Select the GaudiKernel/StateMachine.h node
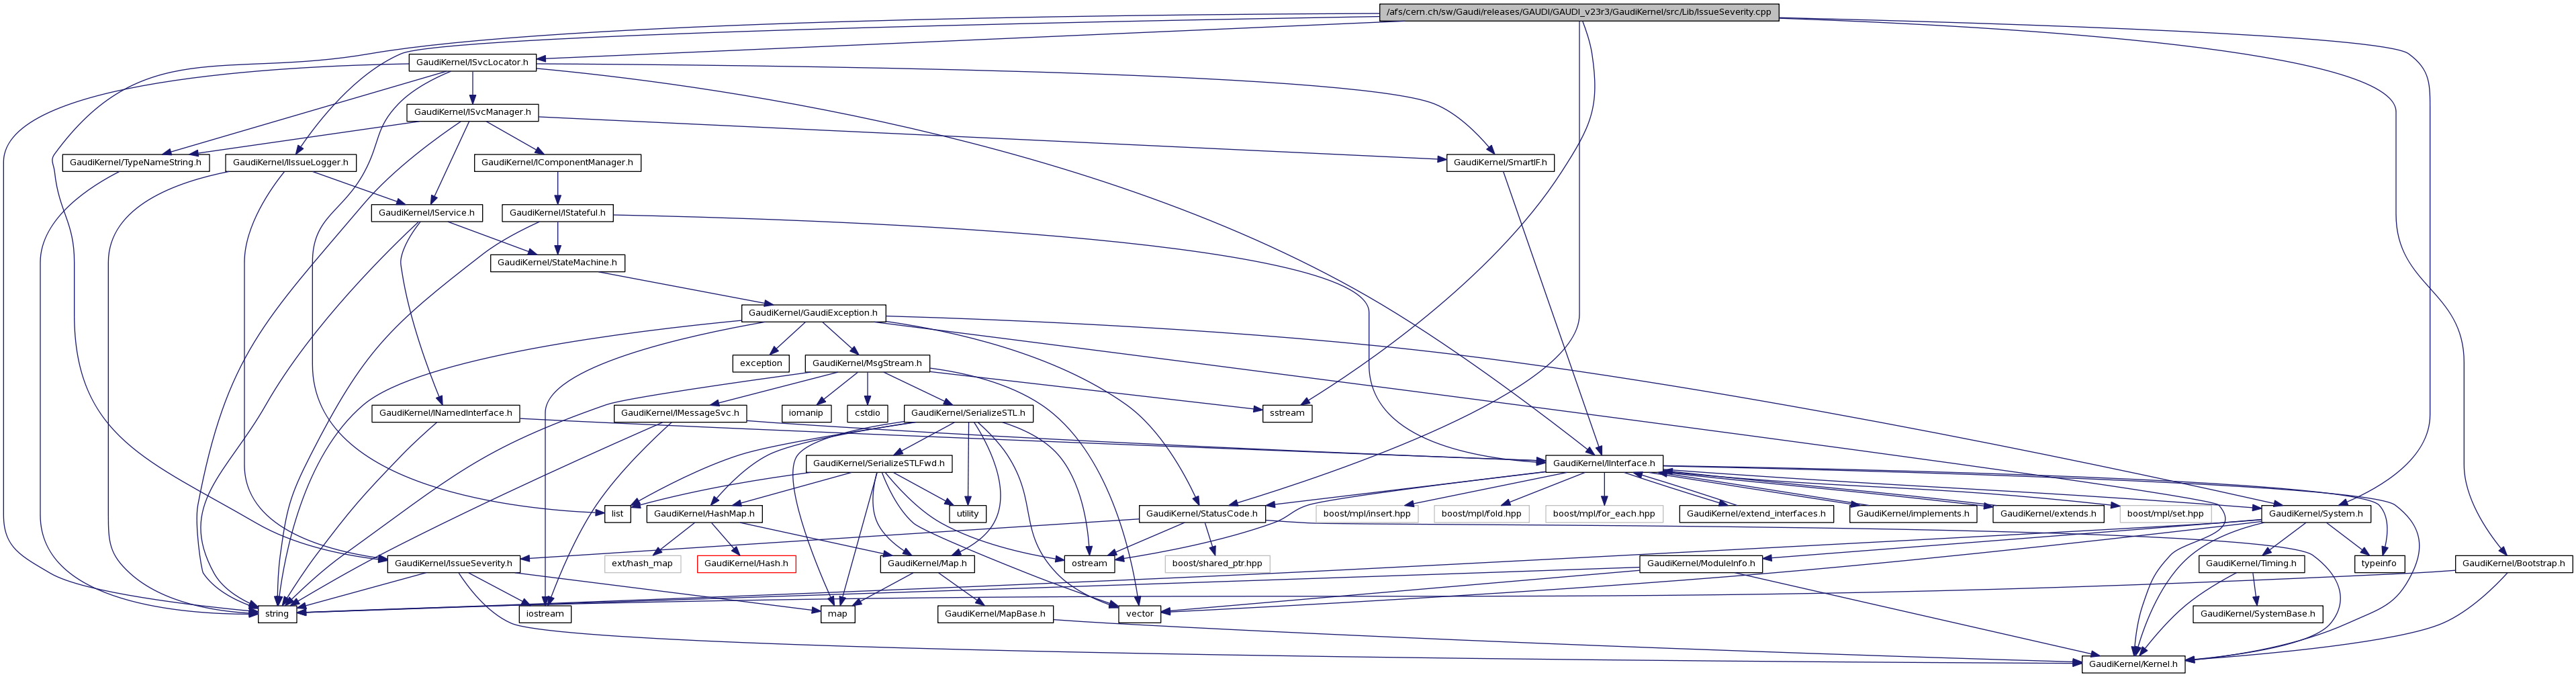Screen dimensions: 2576x677 557,263
